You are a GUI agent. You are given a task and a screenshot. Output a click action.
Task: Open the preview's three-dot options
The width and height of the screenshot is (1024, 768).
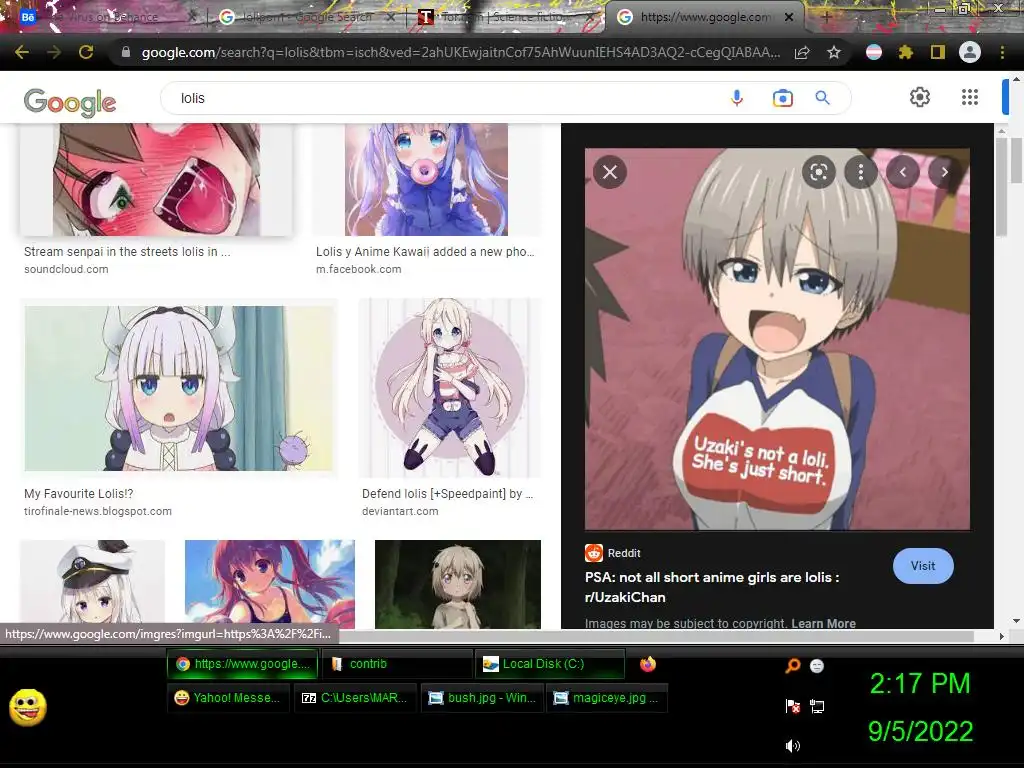click(861, 172)
